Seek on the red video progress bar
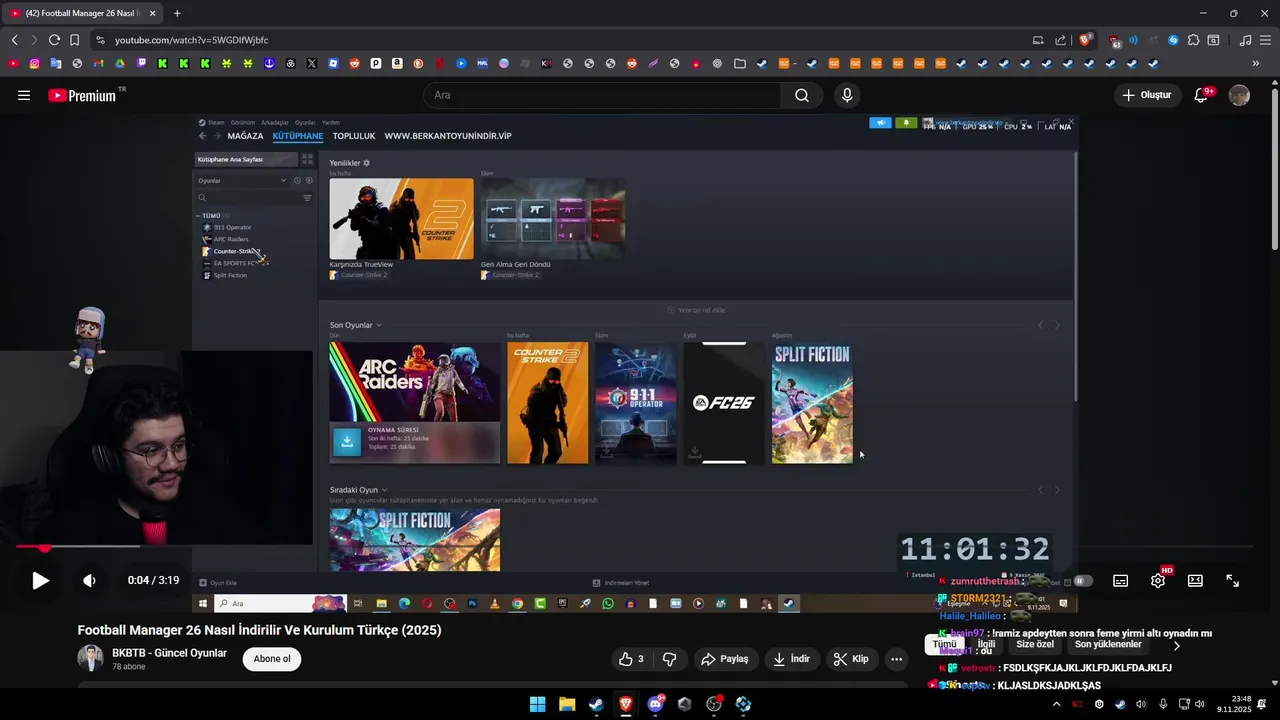Screen dimensions: 1280x720 [29, 547]
